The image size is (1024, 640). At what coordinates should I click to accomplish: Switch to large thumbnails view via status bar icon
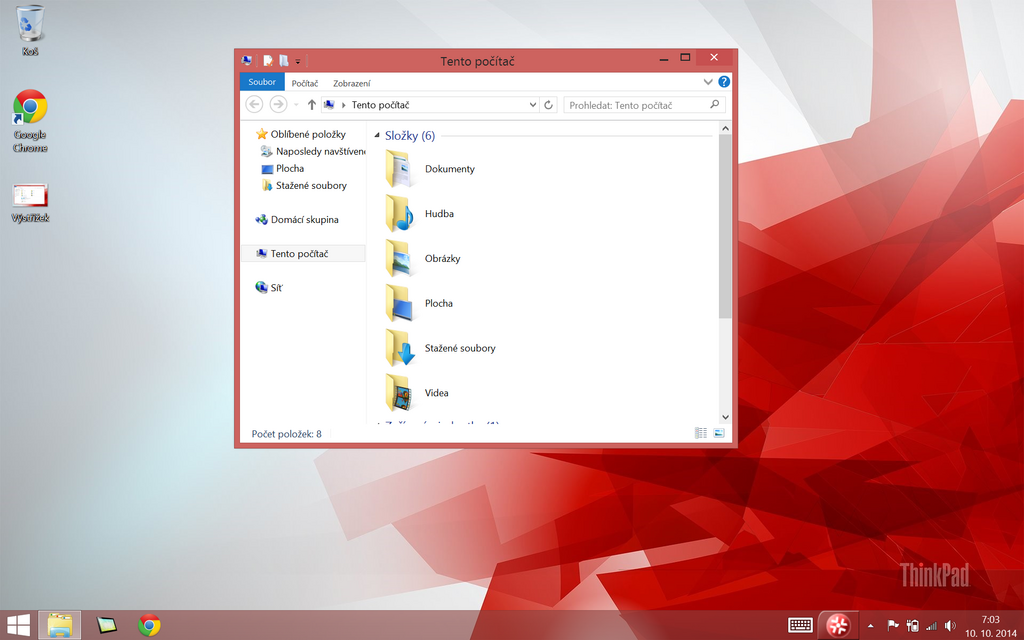(718, 432)
